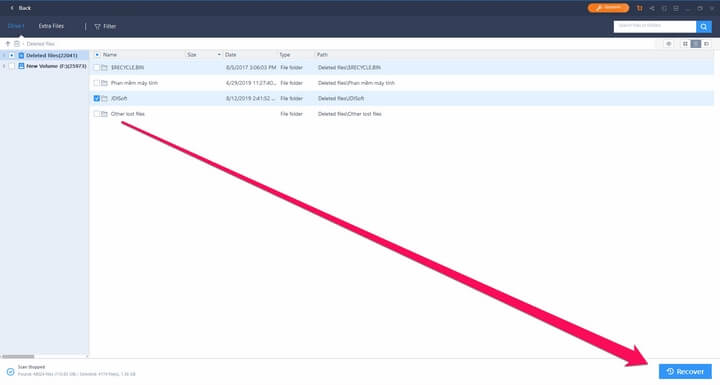Click the Deleted files breadcrumb
This screenshot has height=385, width=720.
(40, 44)
